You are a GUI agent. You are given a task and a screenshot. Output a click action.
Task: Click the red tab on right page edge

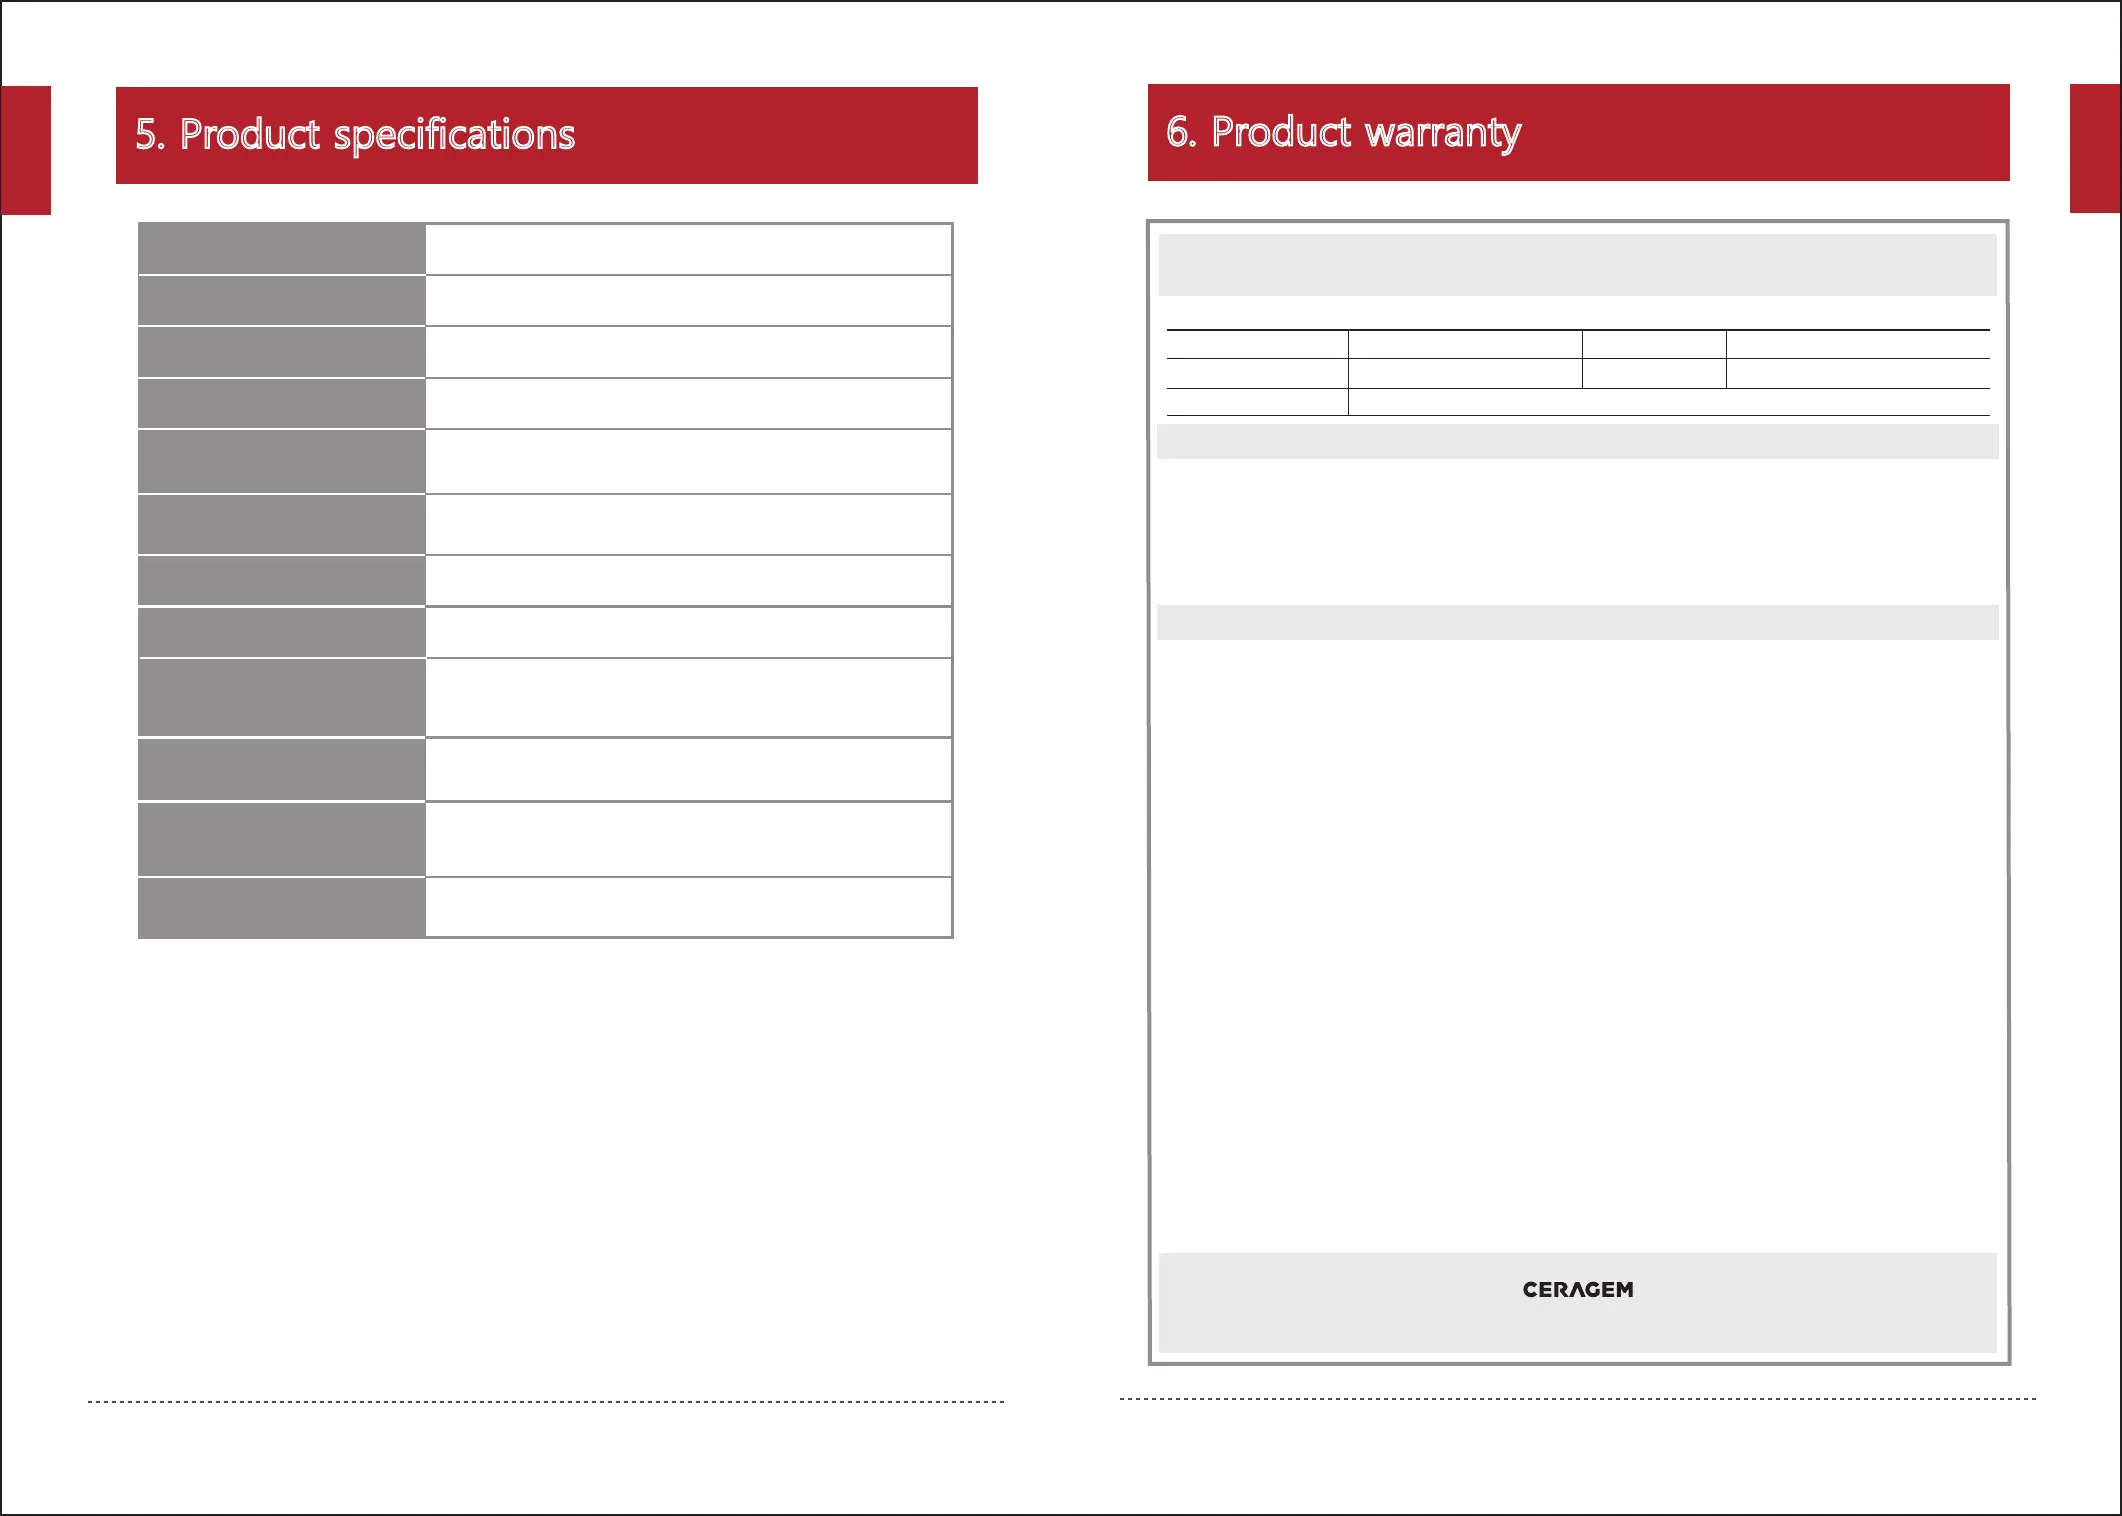coord(2094,148)
